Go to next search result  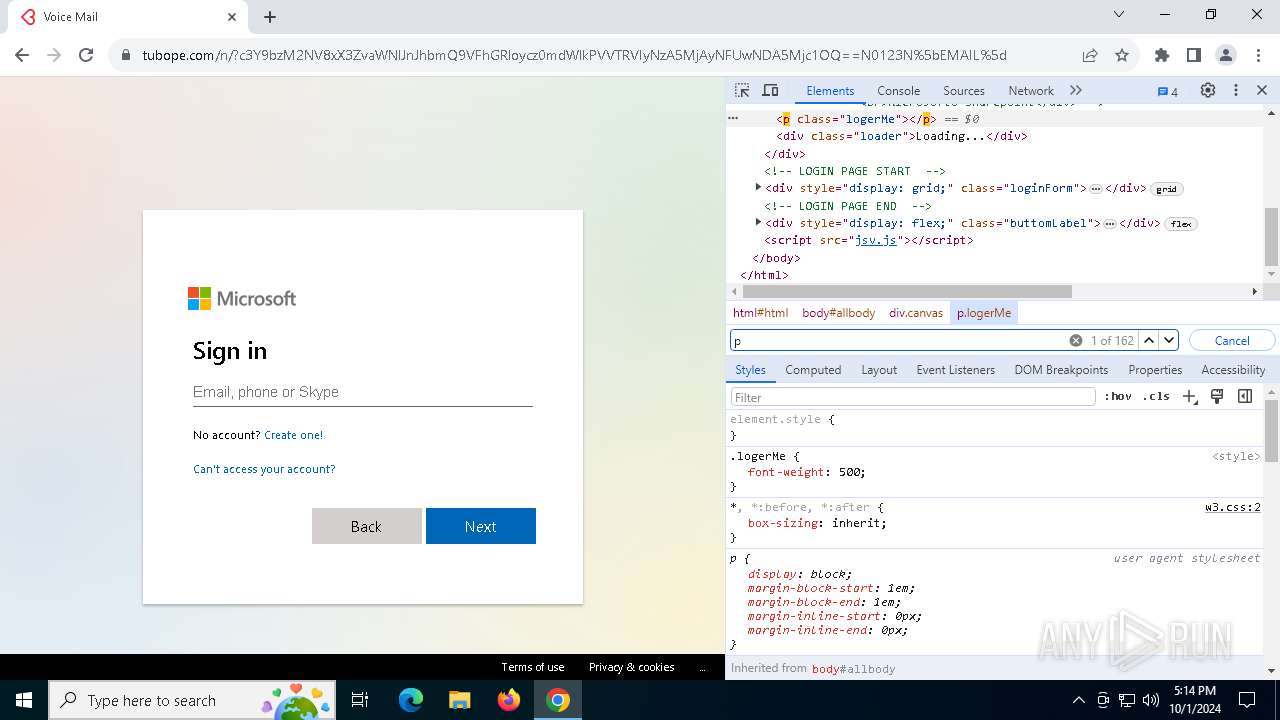coord(1169,341)
